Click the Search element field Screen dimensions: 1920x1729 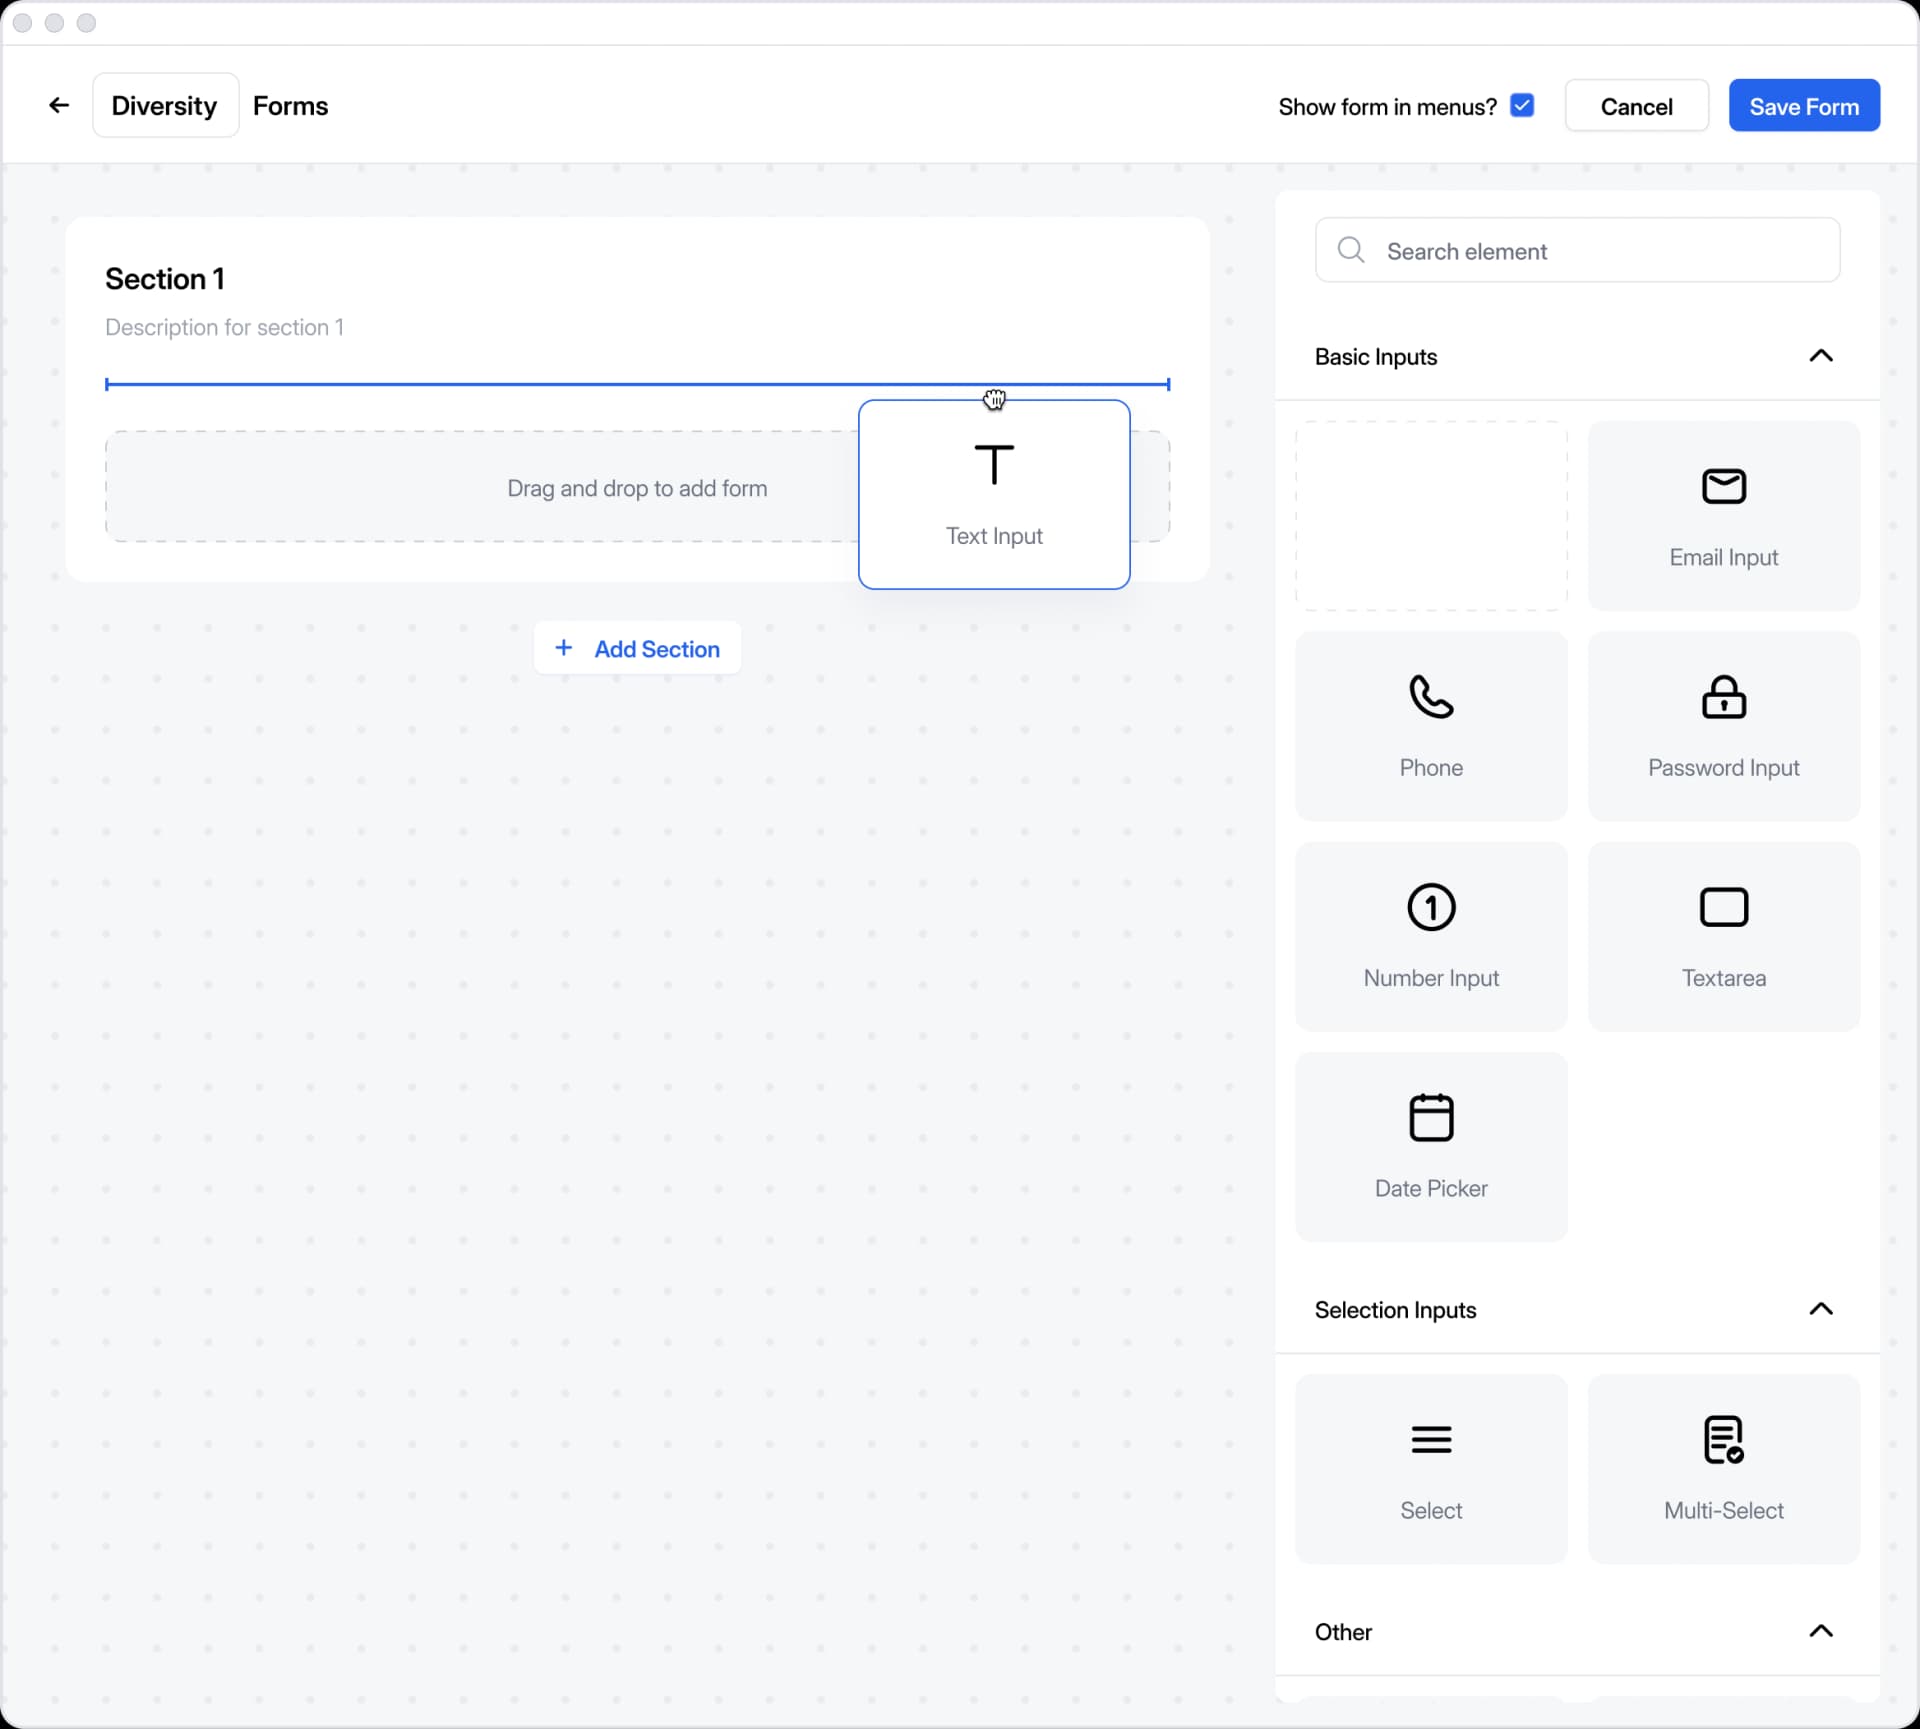[x=1578, y=250]
